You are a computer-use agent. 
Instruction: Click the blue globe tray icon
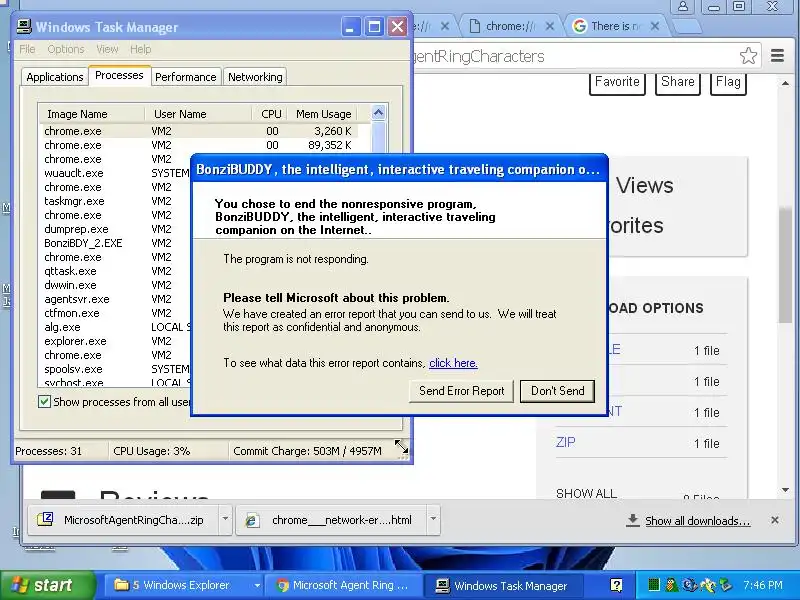pyautogui.click(x=689, y=585)
